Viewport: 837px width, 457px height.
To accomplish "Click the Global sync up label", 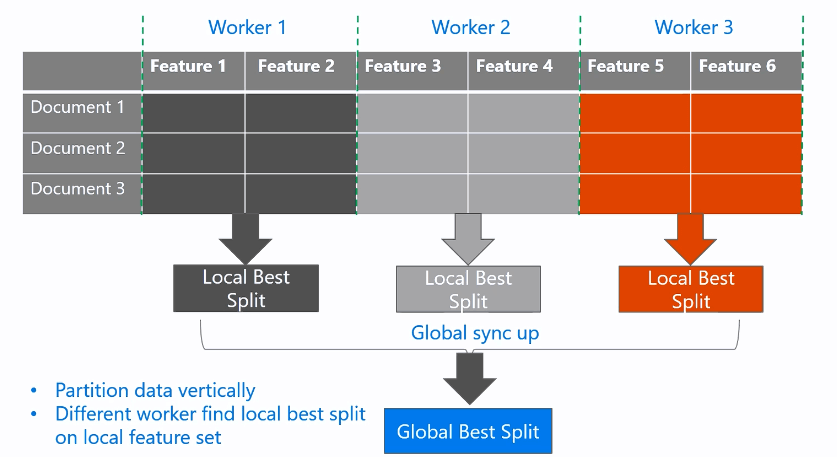I will click(x=475, y=333).
